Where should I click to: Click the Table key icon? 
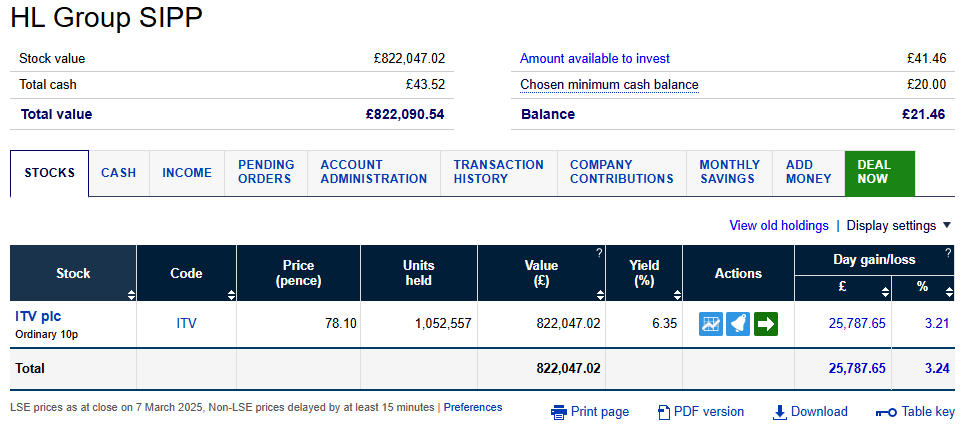click(x=886, y=412)
